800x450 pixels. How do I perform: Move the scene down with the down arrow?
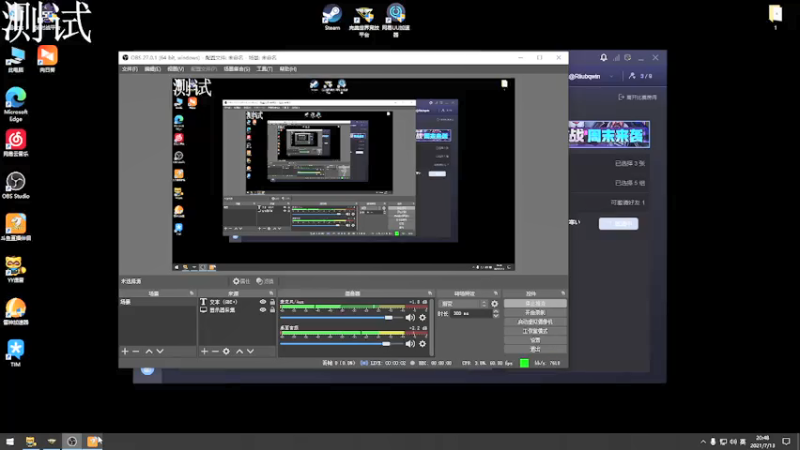point(160,351)
